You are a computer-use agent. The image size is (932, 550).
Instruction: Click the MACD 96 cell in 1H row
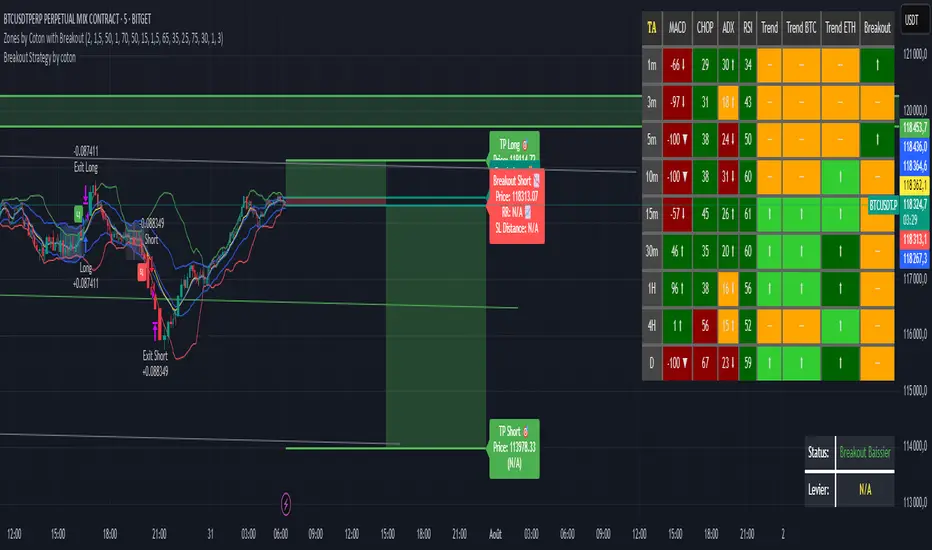[677, 288]
